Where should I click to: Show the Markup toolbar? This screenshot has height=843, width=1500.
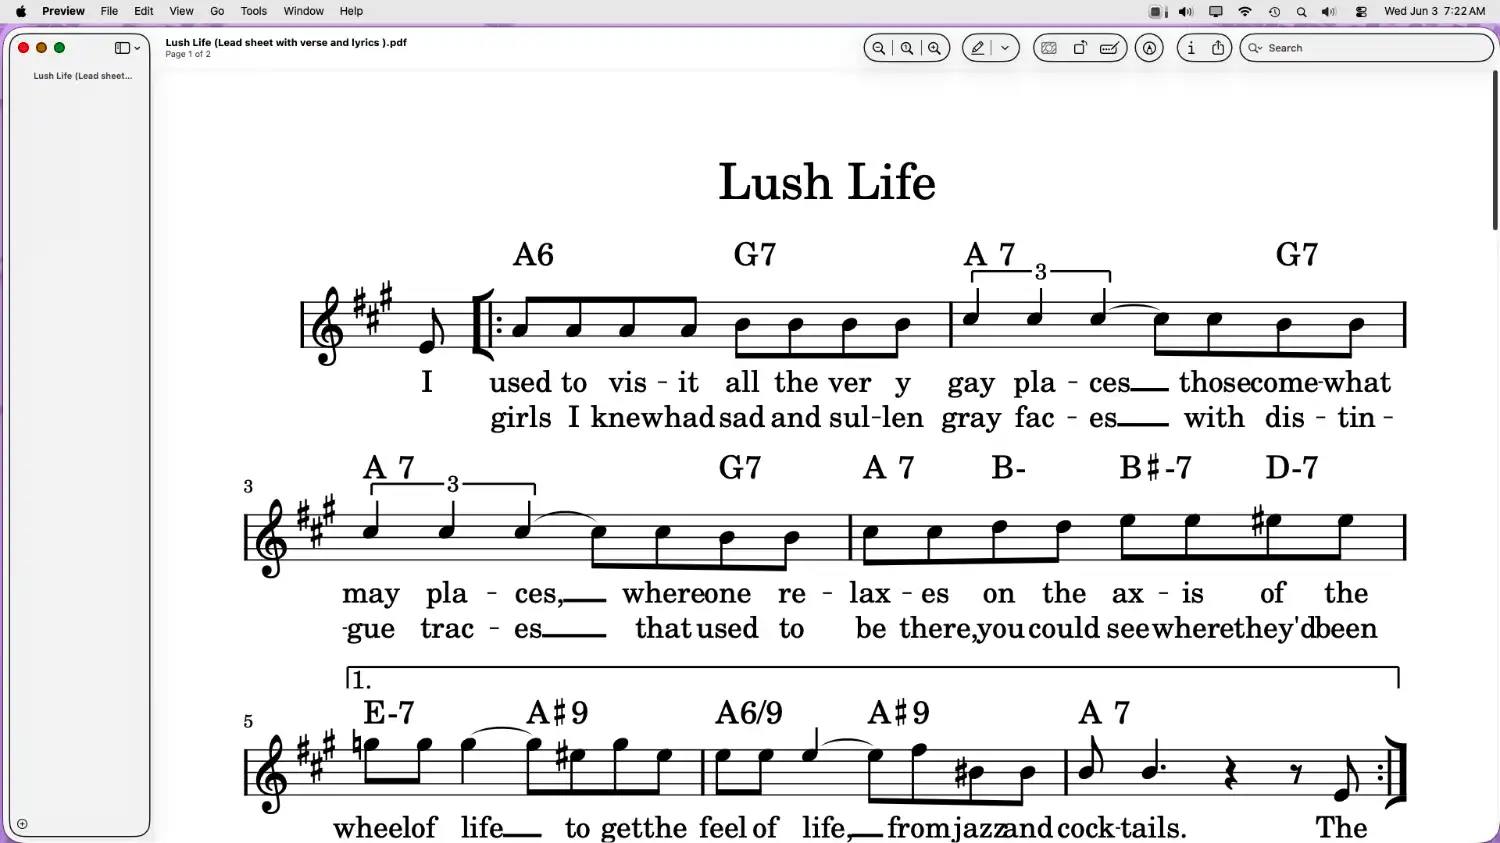[1150, 48]
